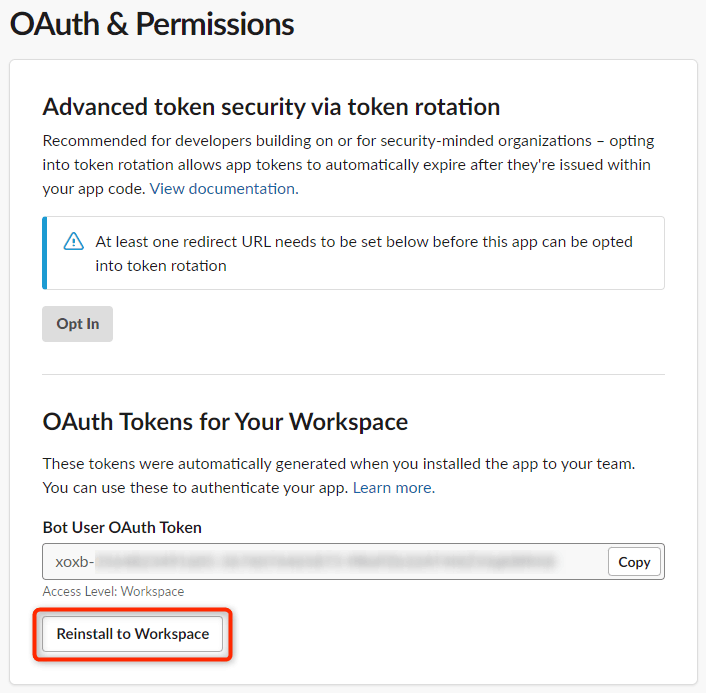
Task: Click the OAuth & Permissions page title
Action: click(x=152, y=24)
